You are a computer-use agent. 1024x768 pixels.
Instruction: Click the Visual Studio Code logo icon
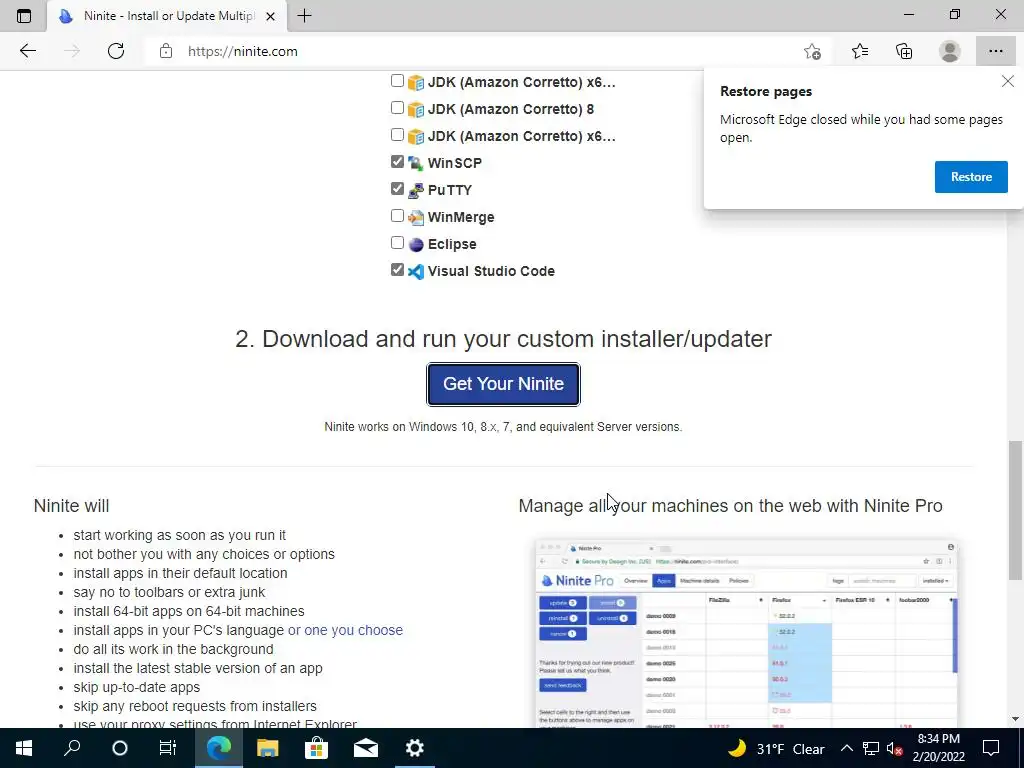pyautogui.click(x=416, y=272)
